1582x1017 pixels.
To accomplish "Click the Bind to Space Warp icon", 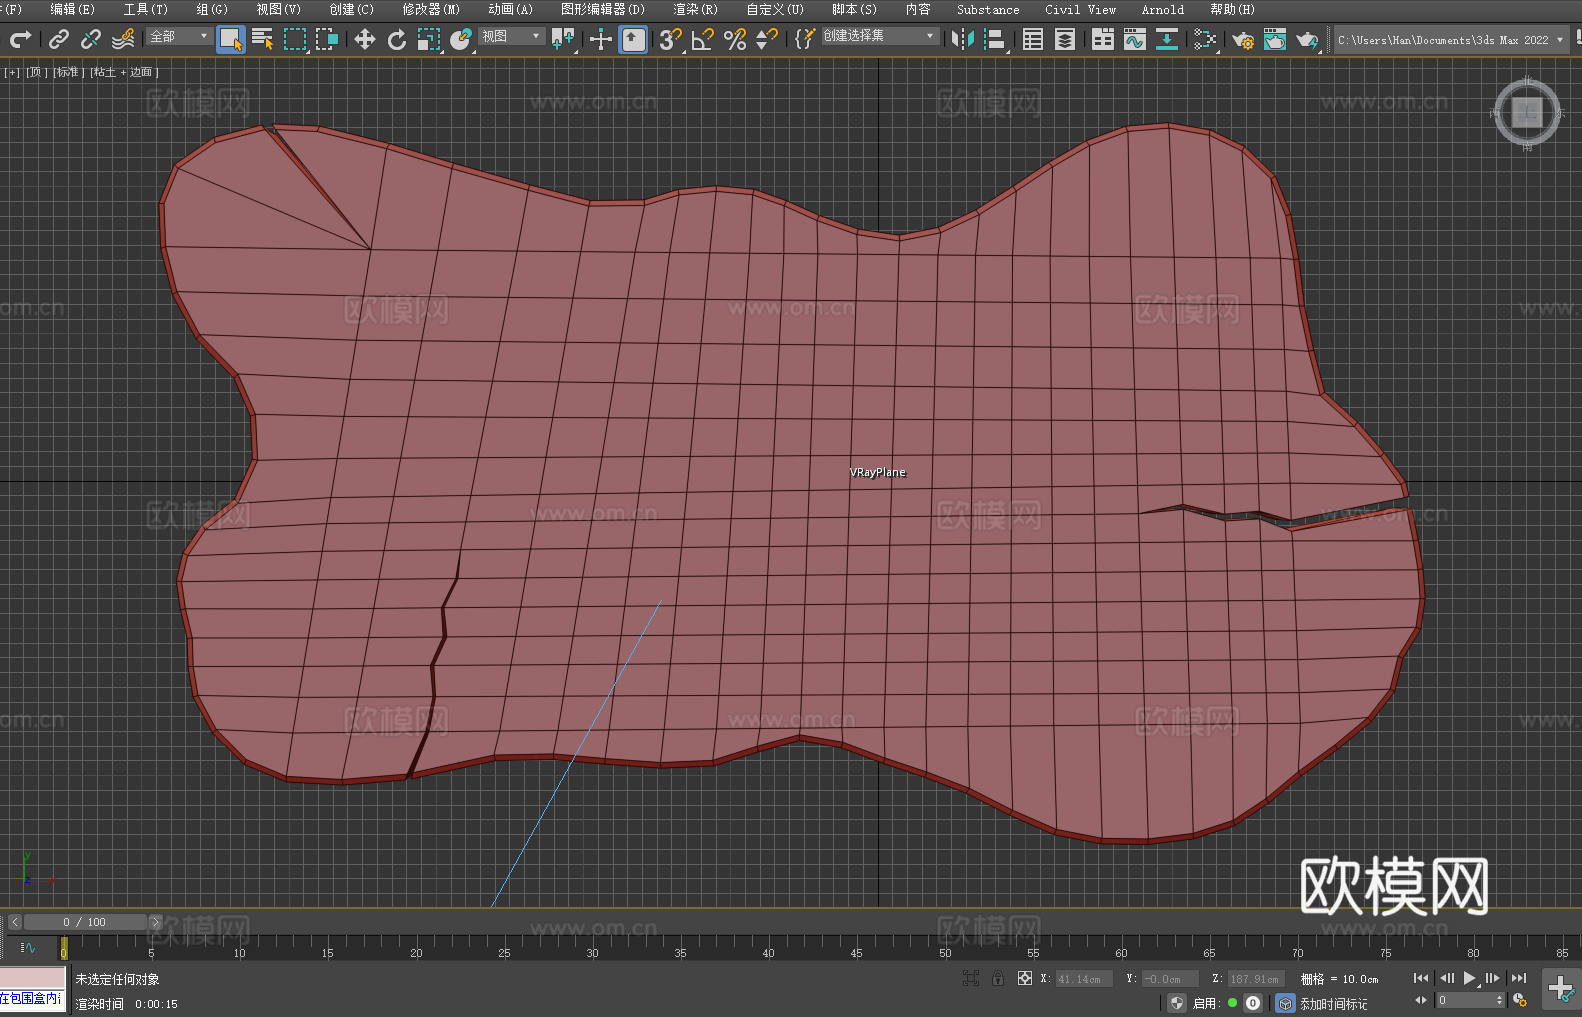I will tap(123, 39).
